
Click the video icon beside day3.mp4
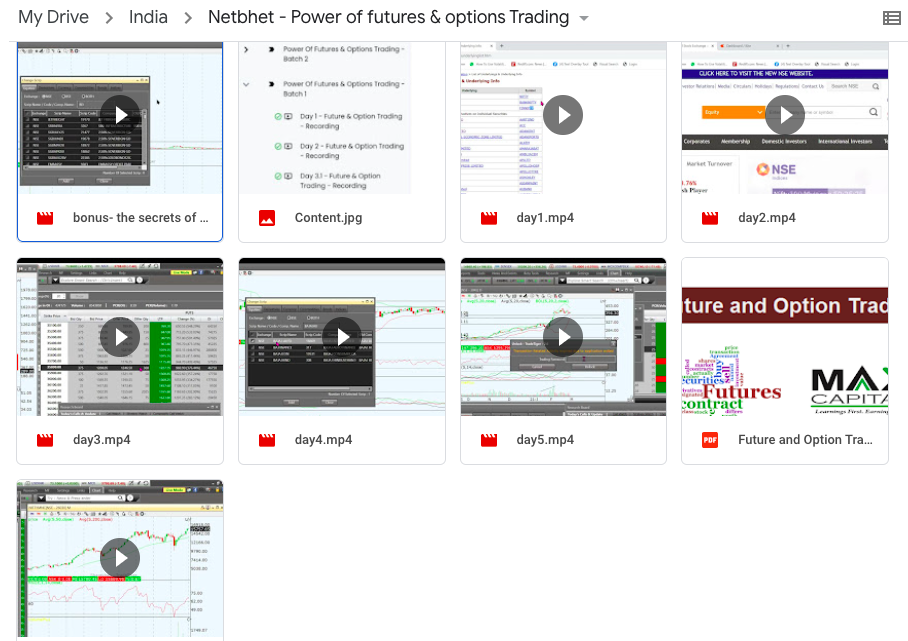[45, 440]
